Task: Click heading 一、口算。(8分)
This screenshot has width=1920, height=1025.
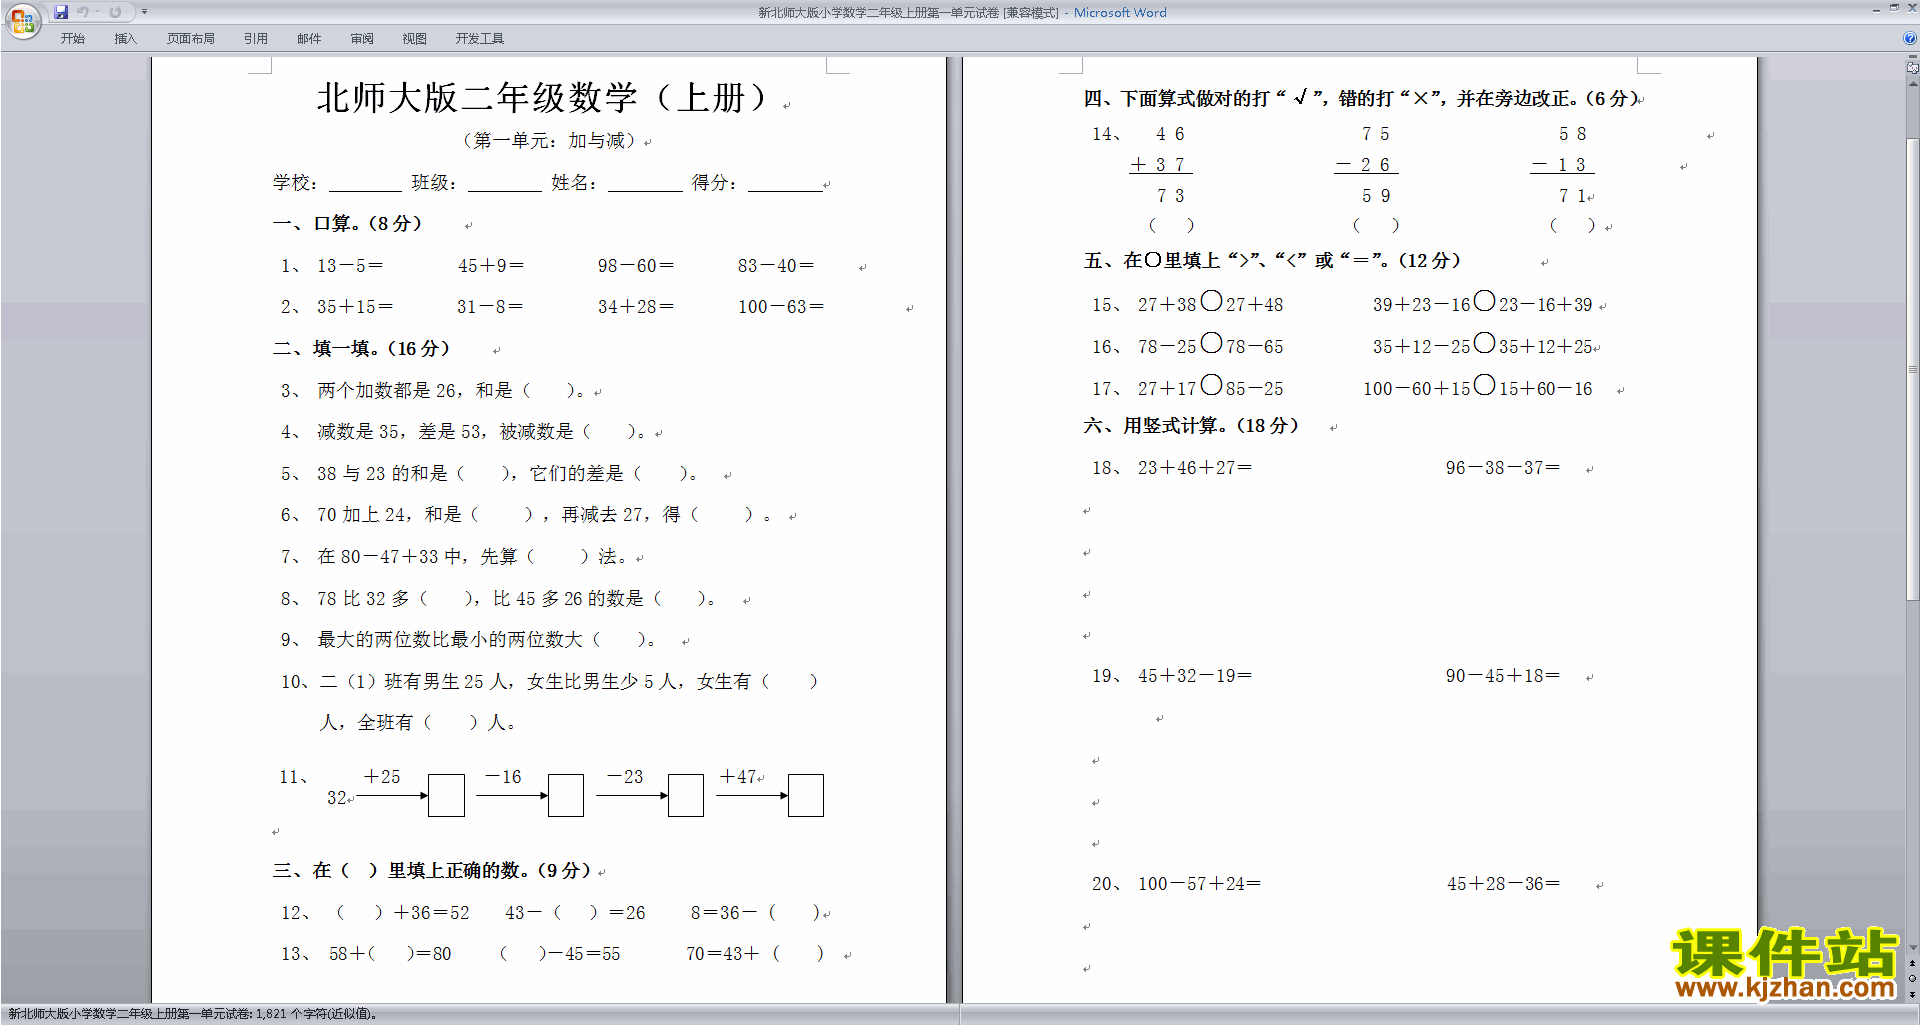Action: 348,224
